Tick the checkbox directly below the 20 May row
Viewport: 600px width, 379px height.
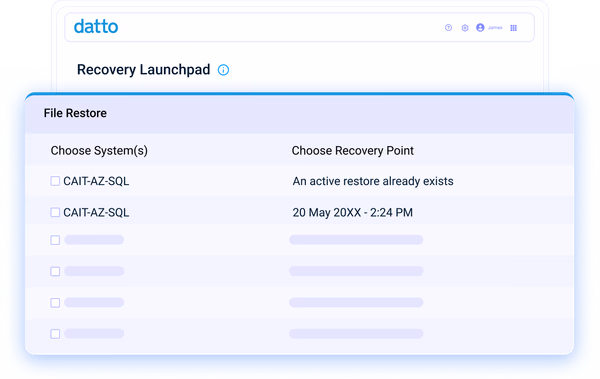tap(55, 240)
